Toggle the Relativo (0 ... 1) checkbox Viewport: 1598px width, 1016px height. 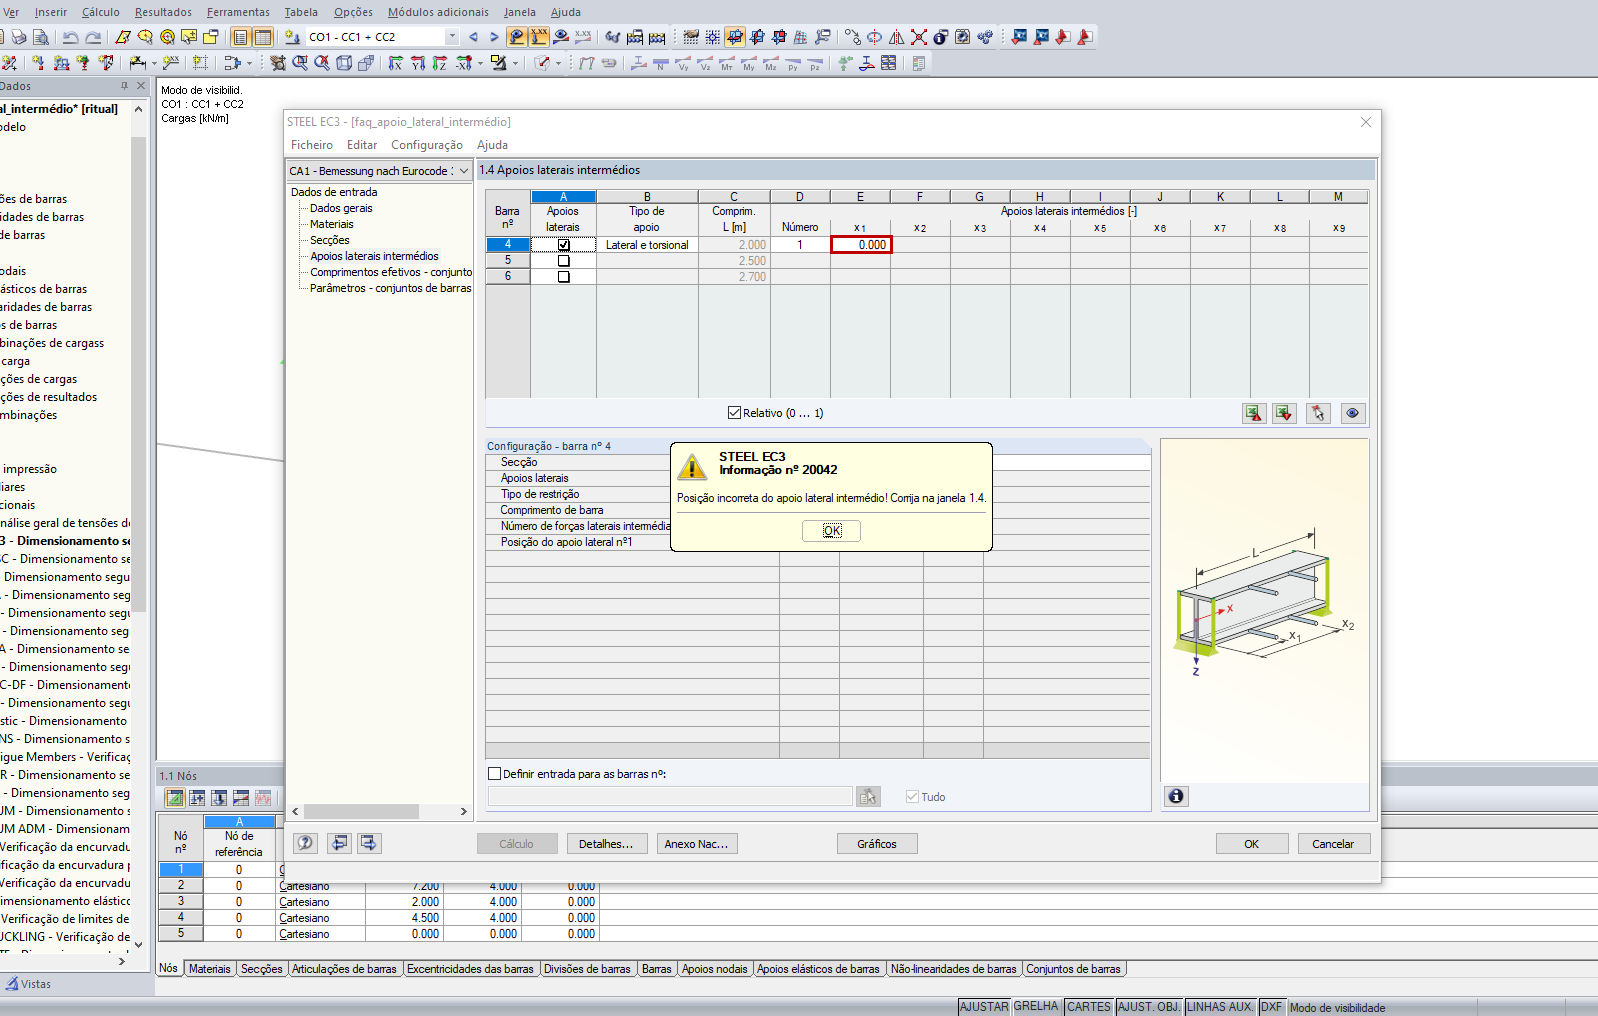tap(735, 413)
